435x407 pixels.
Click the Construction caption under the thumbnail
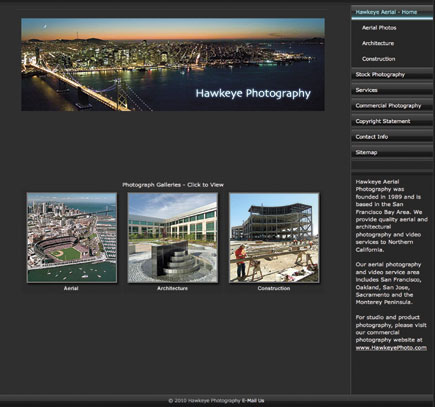(x=274, y=288)
